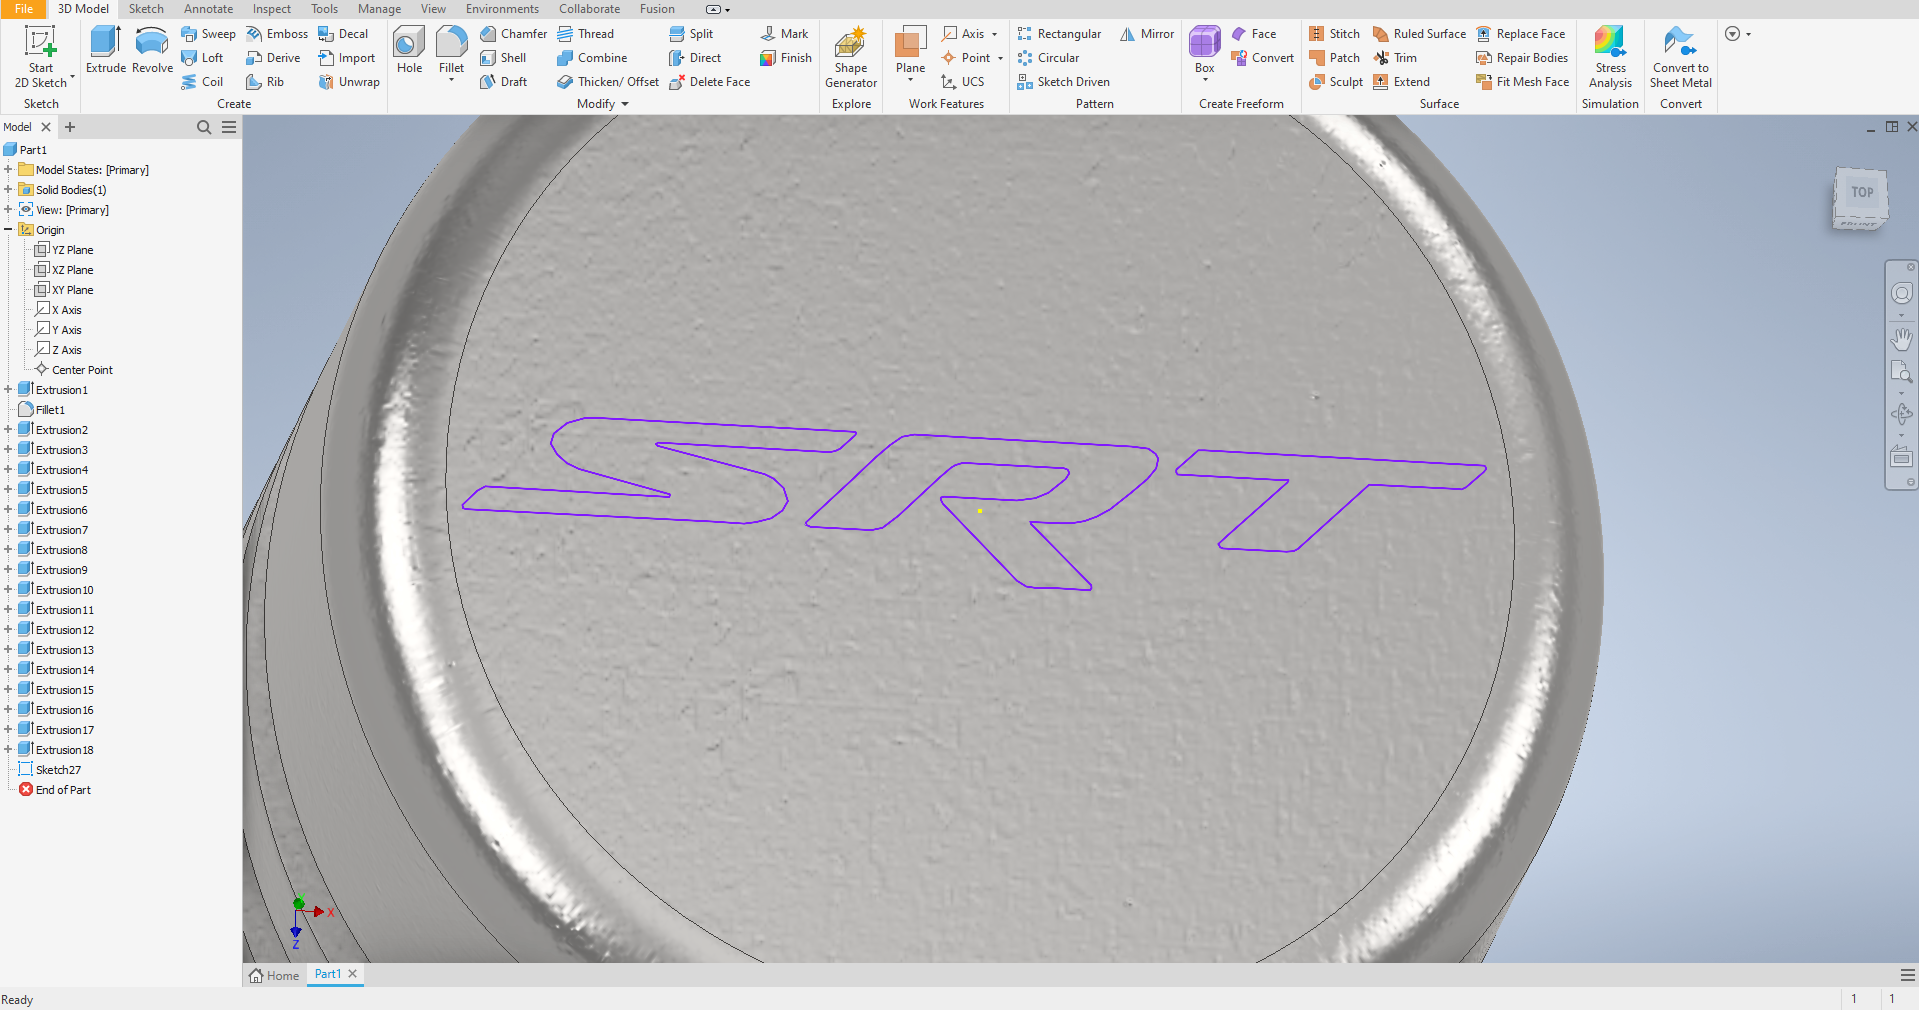Create a Freeform Box
This screenshot has height=1010, width=1919.
coord(1204,52)
